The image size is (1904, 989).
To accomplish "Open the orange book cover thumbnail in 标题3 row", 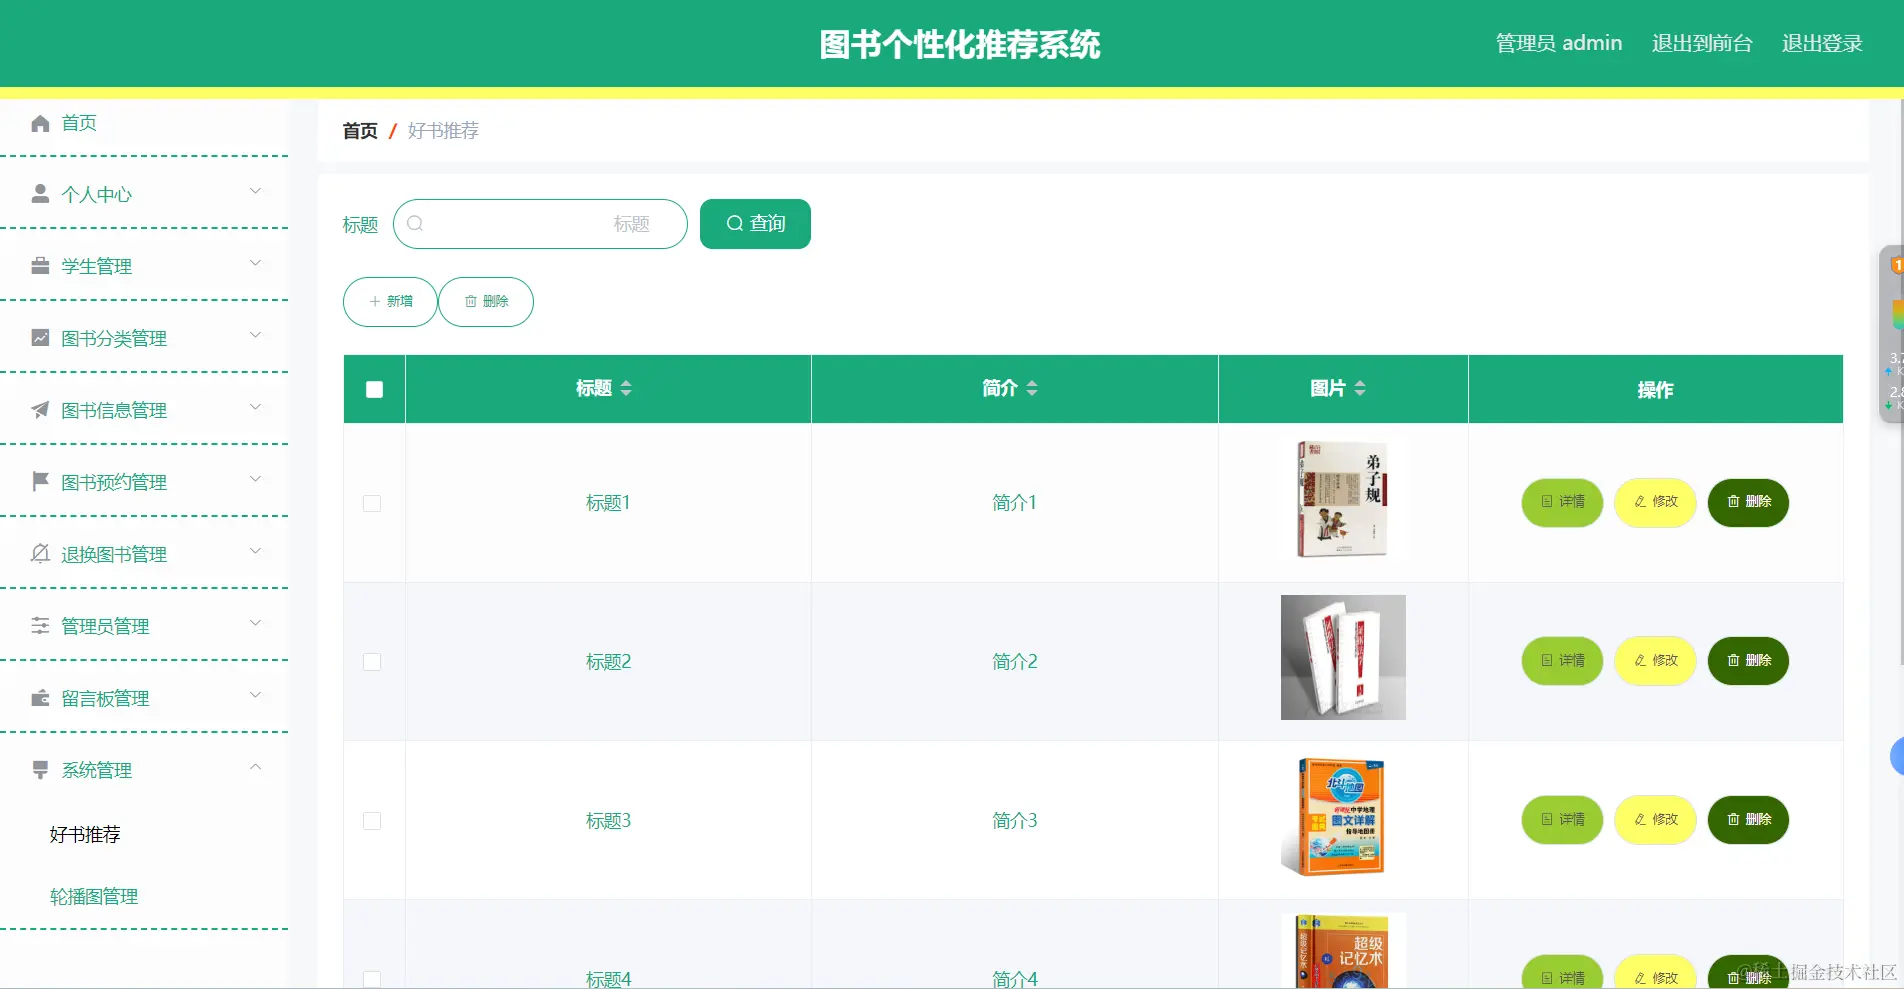I will [x=1343, y=816].
